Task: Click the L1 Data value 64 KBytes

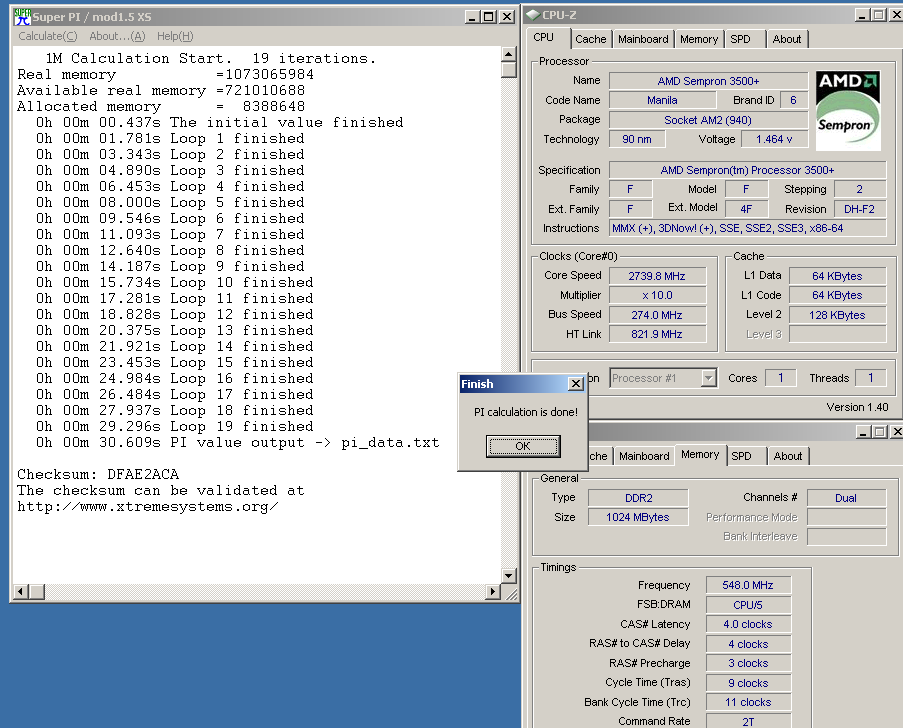Action: [x=837, y=276]
